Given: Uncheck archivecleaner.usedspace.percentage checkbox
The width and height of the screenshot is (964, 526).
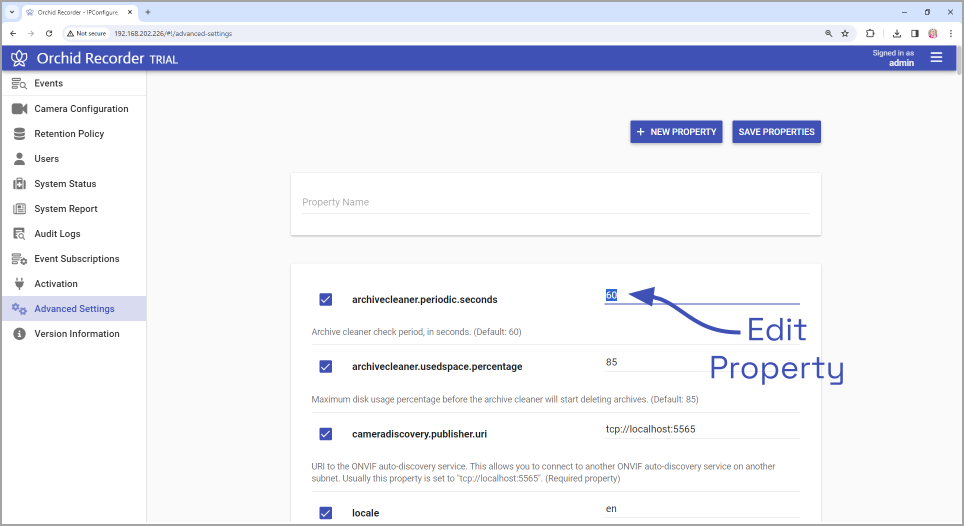Looking at the screenshot, I should 326,367.
